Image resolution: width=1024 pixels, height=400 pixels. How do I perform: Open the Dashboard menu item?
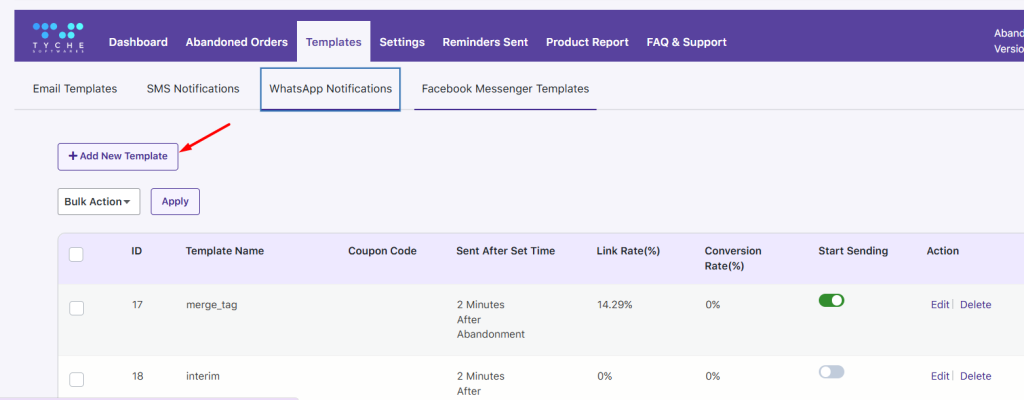point(138,42)
